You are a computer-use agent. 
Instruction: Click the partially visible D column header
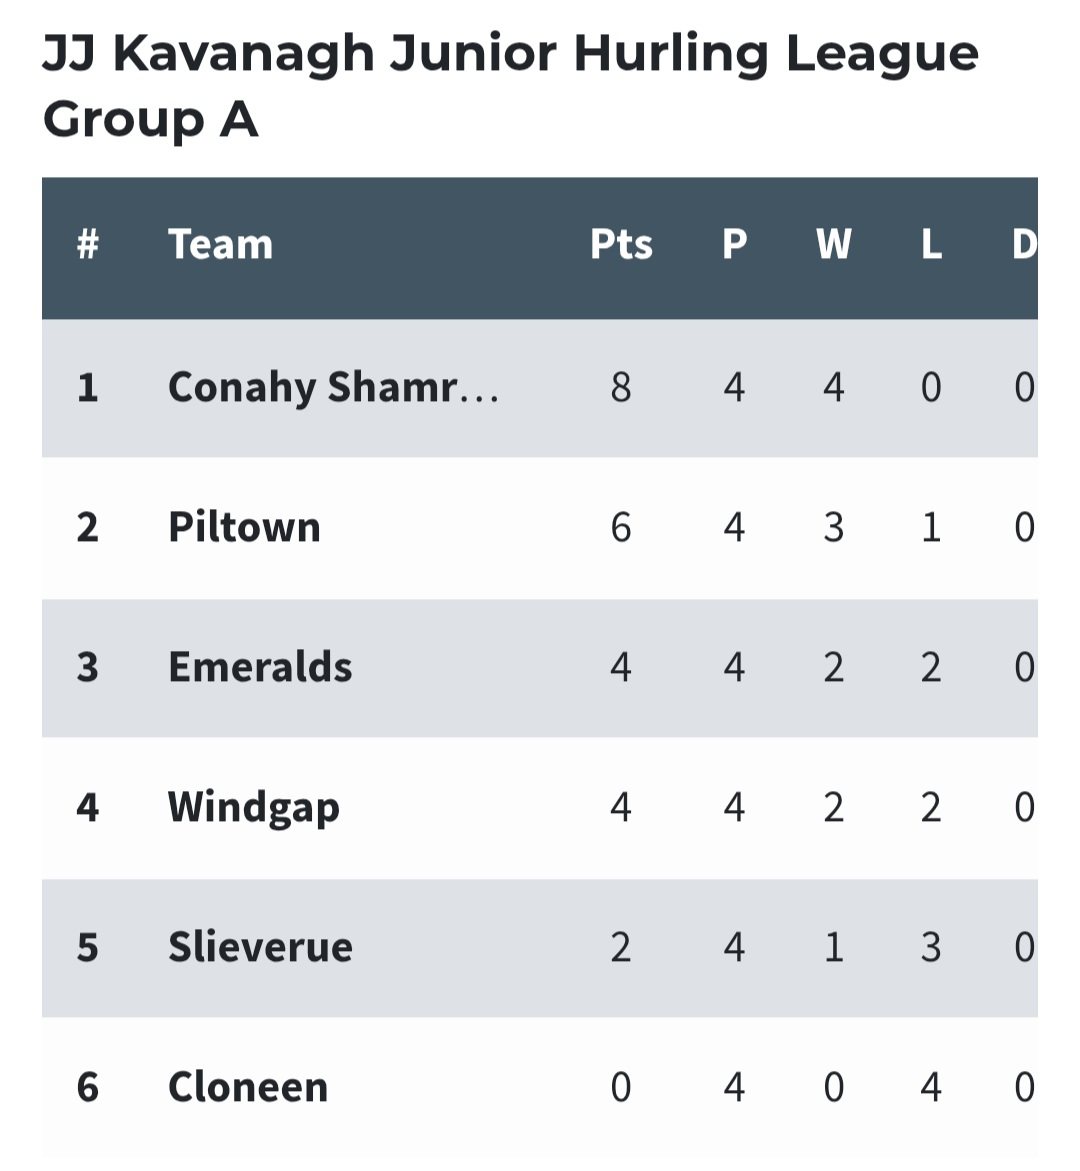click(x=1024, y=245)
